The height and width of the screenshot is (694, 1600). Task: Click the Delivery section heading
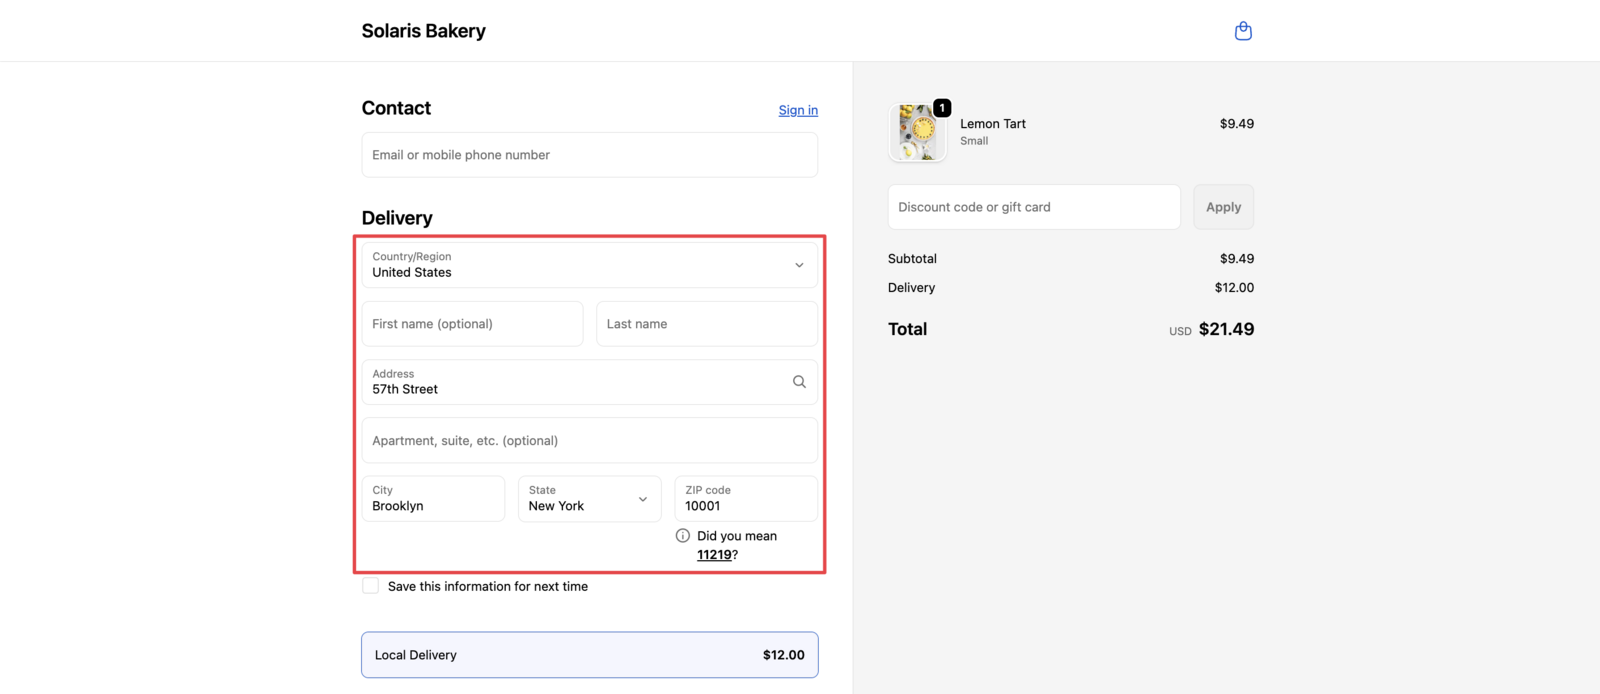[x=397, y=218]
